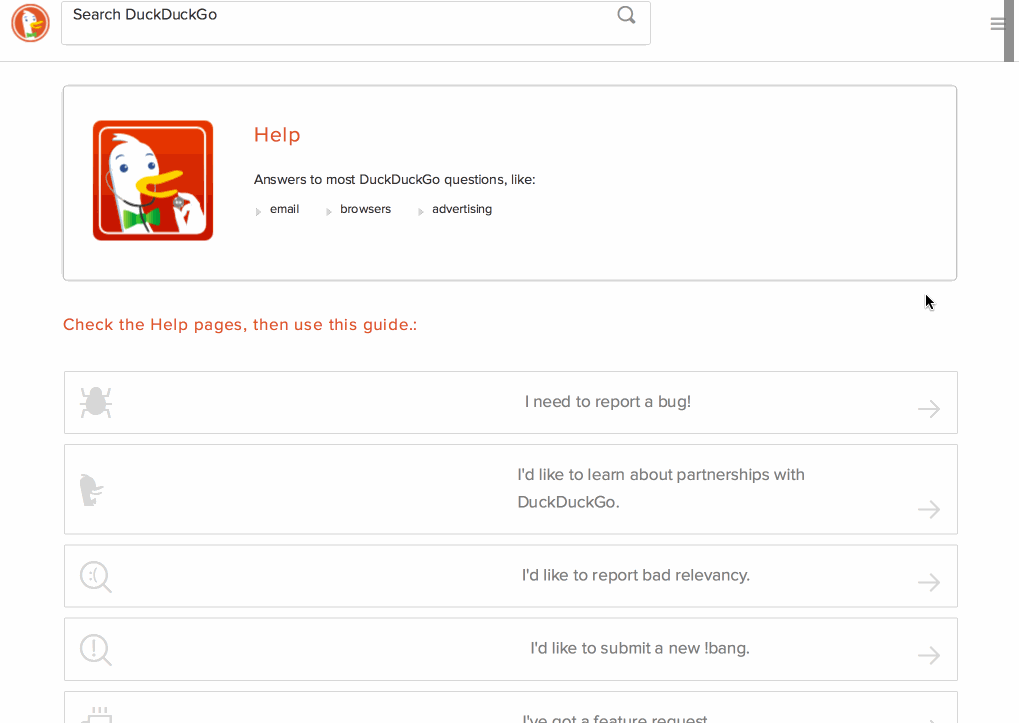The image size is (1019, 723).
Task: Click triangle bullet before browsers
Action: pyautogui.click(x=329, y=211)
